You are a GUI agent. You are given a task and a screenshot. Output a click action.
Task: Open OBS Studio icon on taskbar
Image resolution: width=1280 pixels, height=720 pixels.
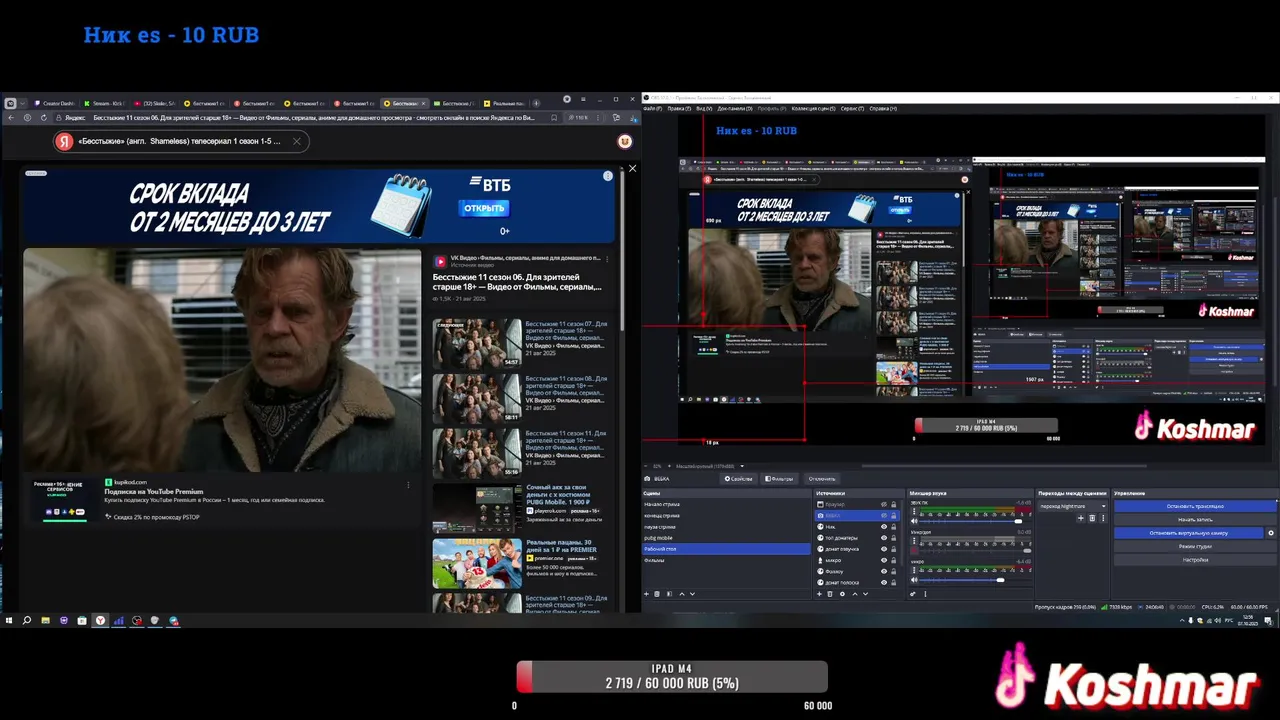(137, 620)
